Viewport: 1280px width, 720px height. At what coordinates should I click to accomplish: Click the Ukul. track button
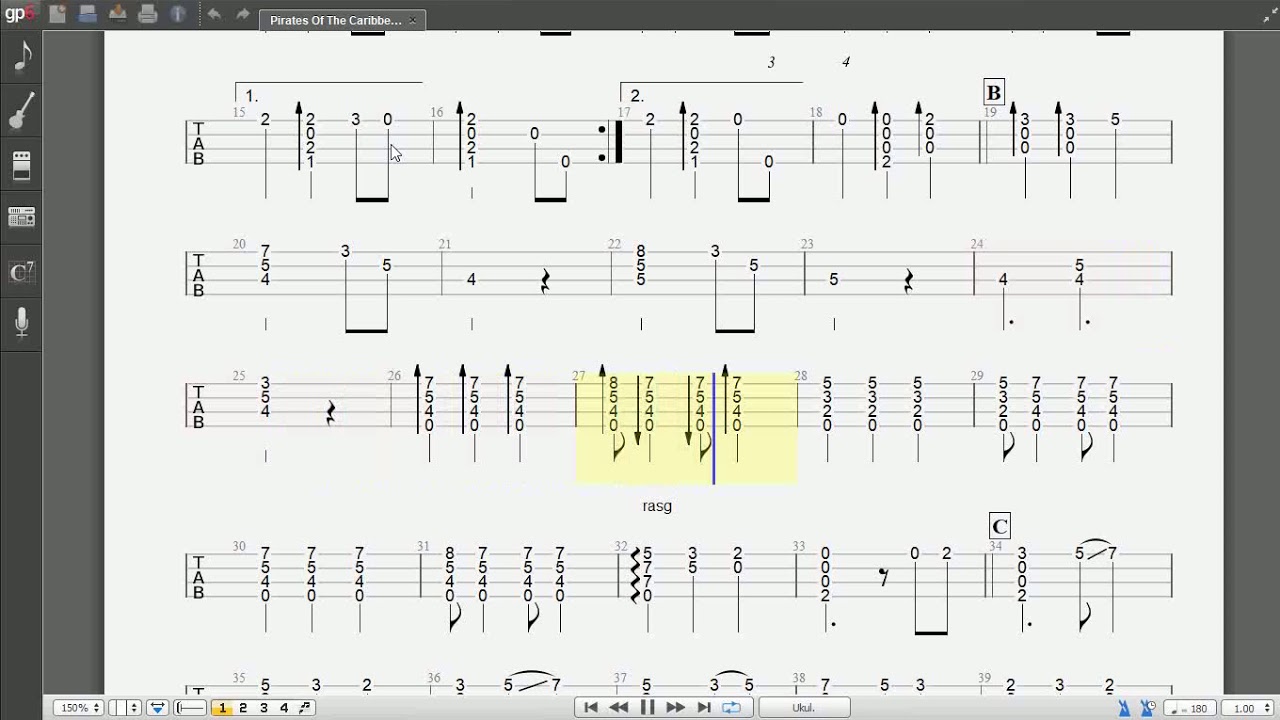point(804,708)
